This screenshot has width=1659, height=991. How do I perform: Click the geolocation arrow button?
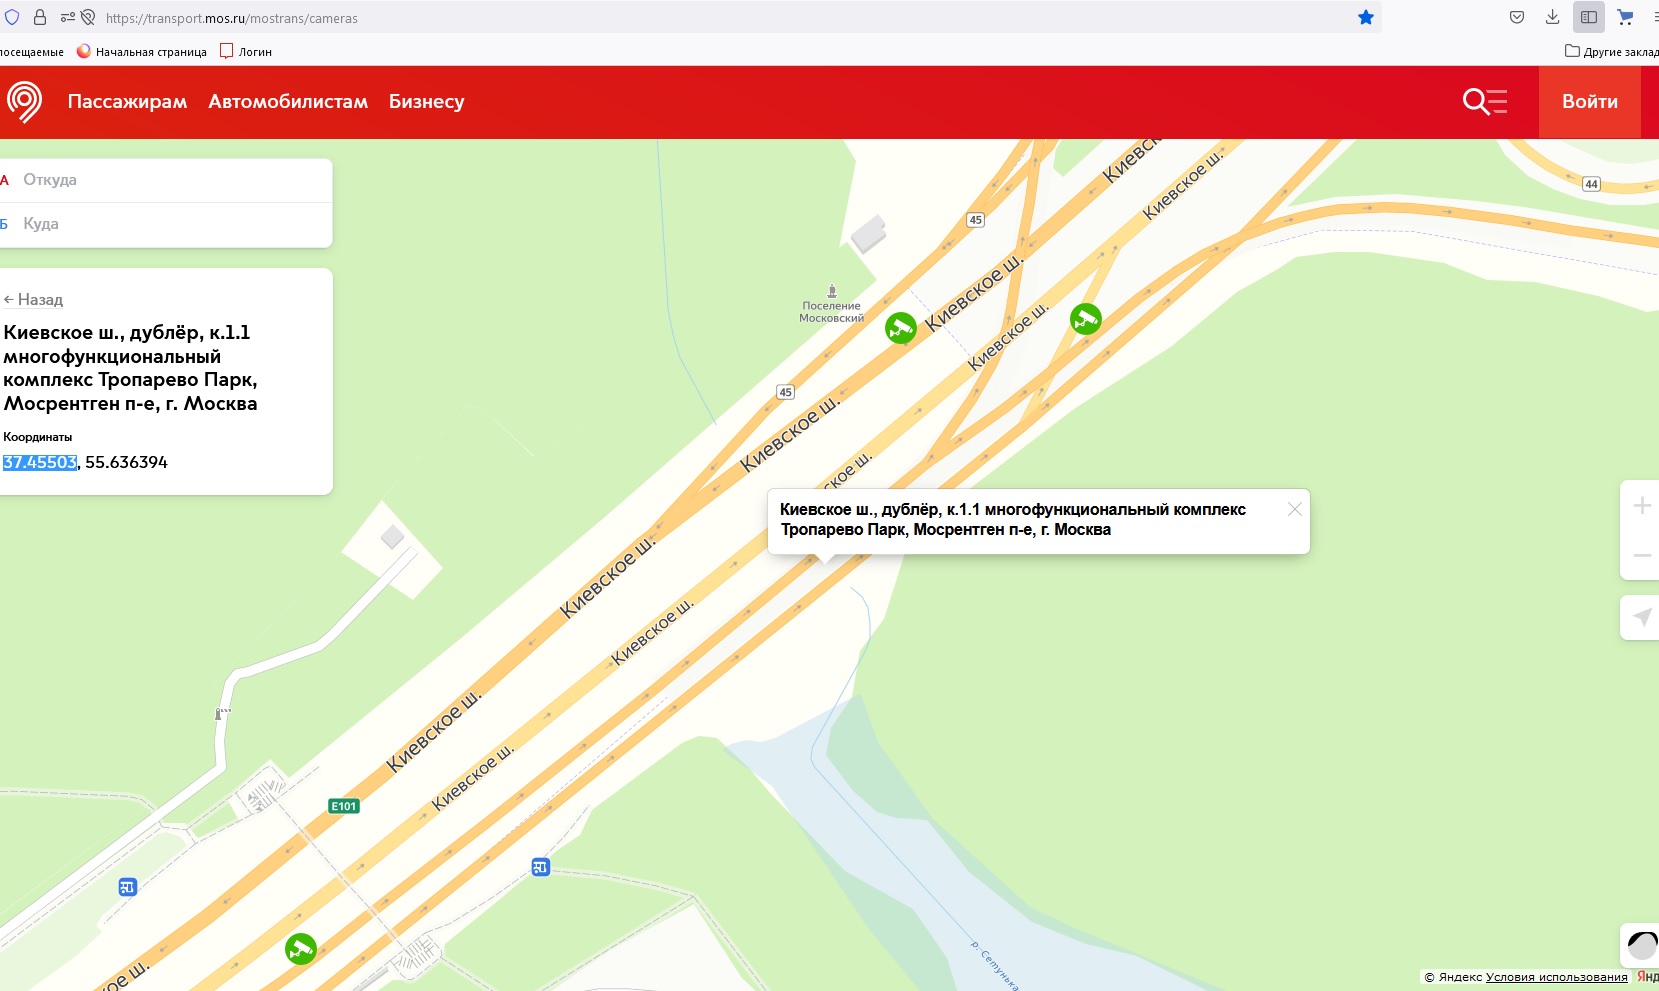(x=1641, y=617)
